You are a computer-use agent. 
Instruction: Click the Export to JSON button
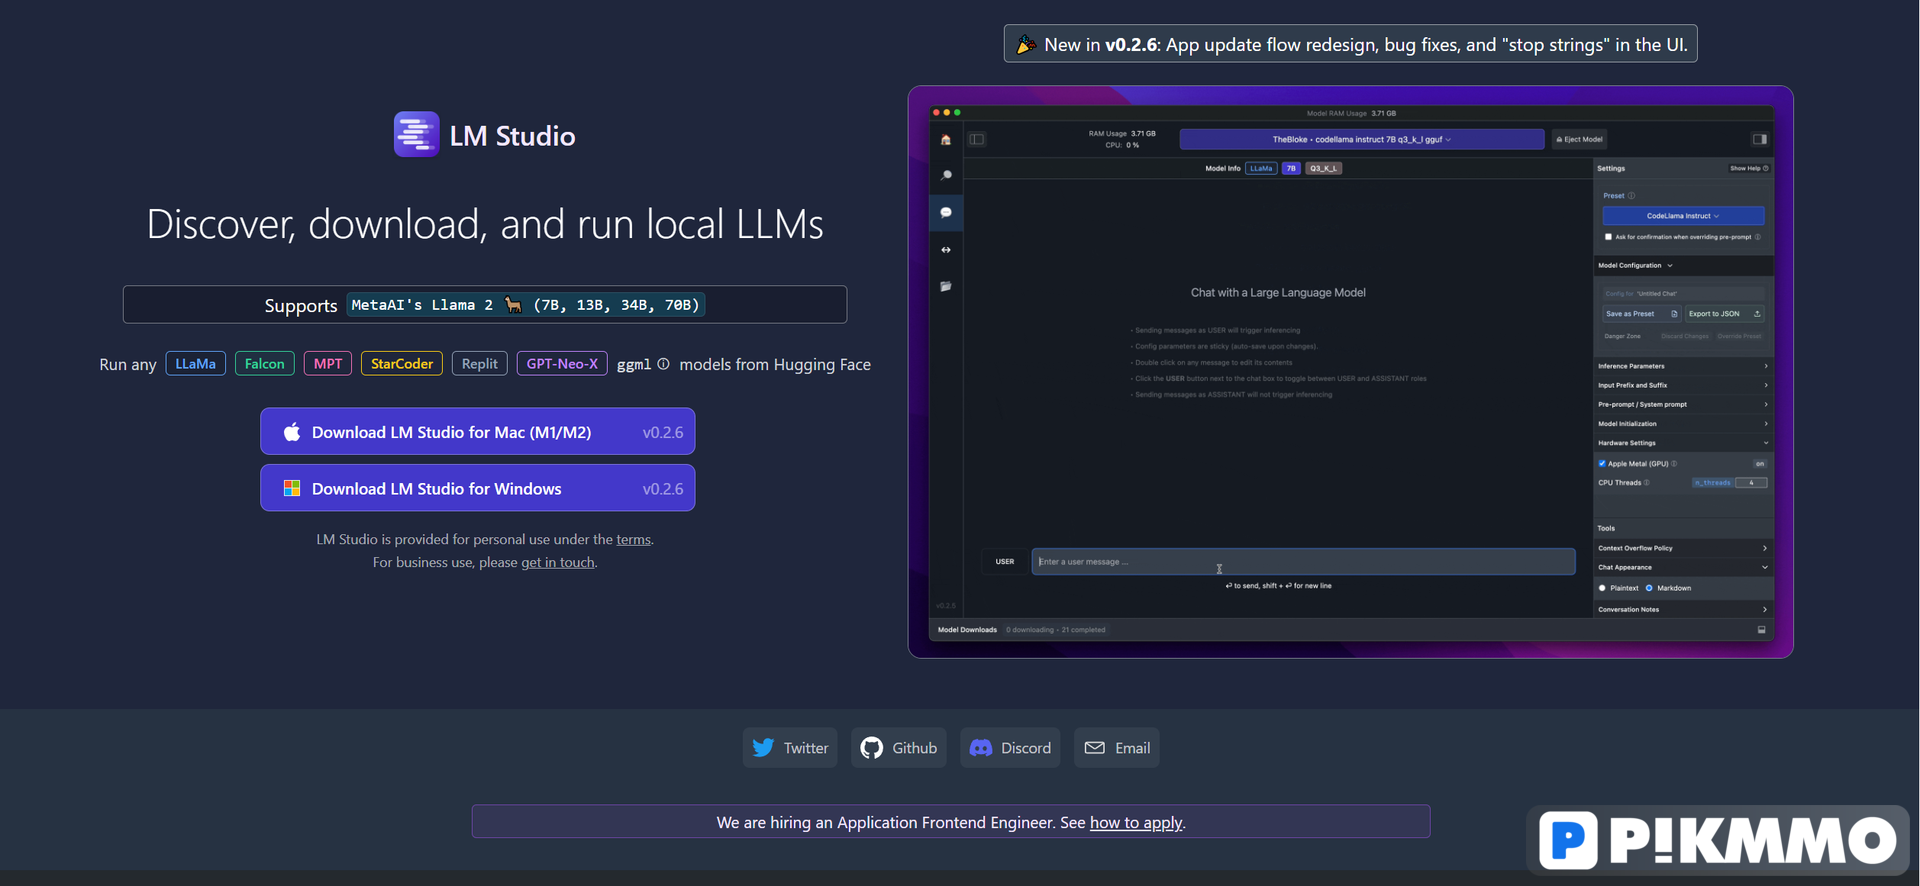(1725, 314)
